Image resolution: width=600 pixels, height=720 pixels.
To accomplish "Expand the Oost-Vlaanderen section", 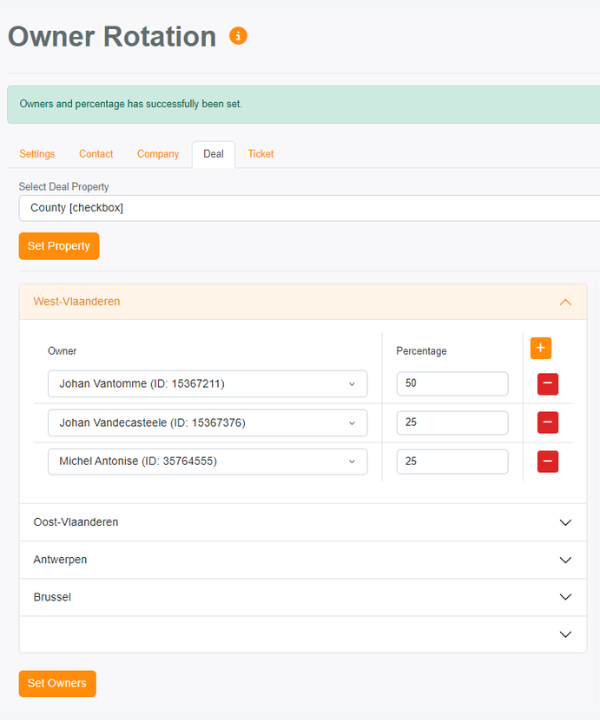I will click(565, 522).
